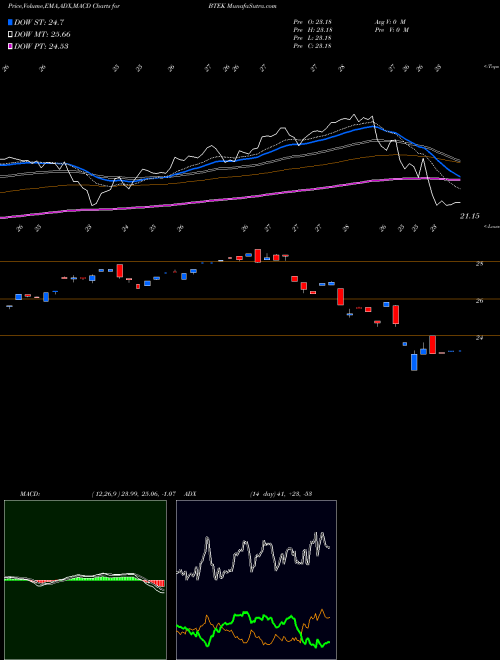The image size is (500, 660).
Task: Click the 28 price axis label
Action: point(479,264)
